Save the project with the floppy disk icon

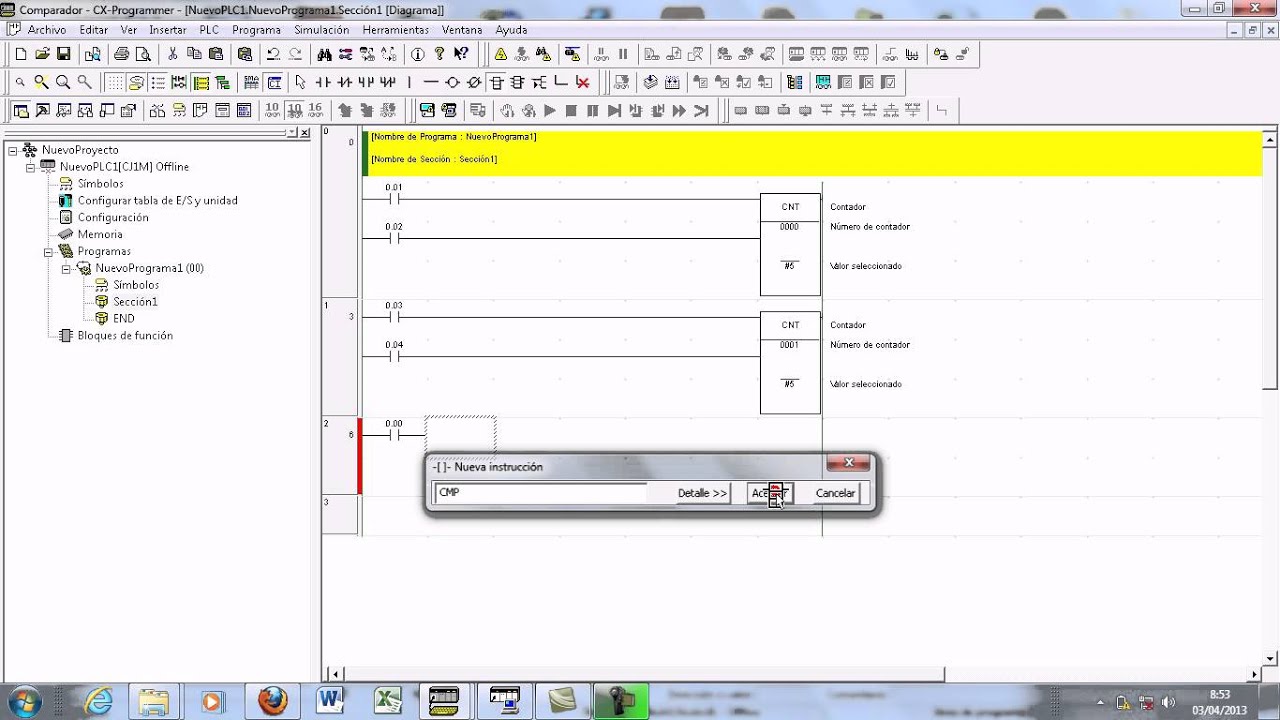(x=63, y=54)
